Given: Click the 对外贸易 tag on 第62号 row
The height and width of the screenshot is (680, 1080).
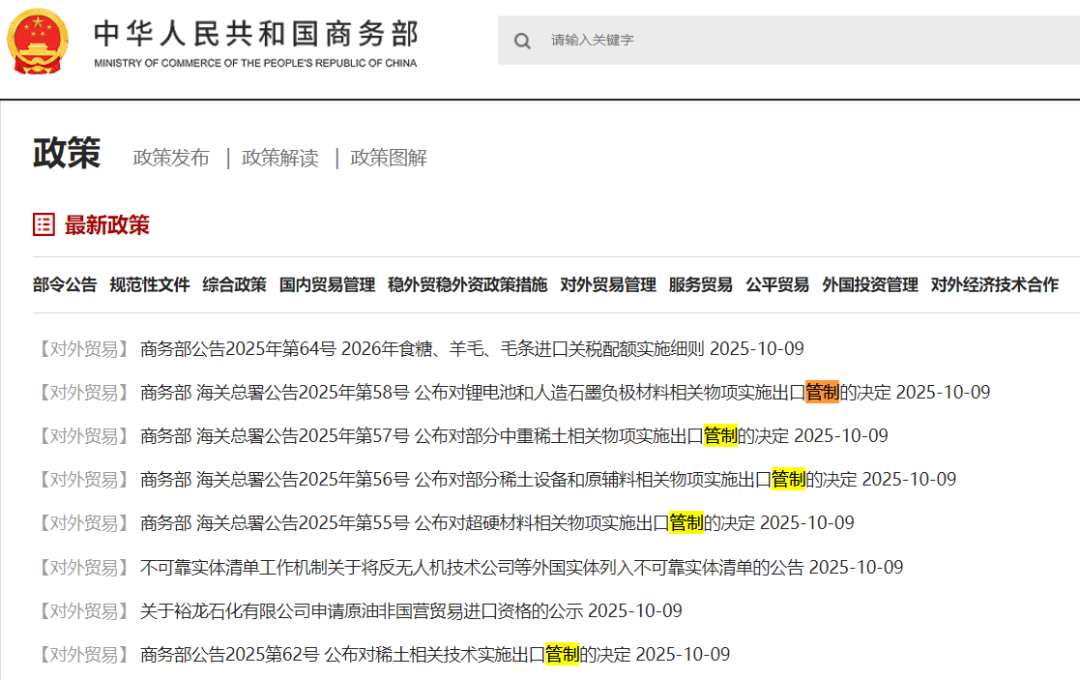Looking at the screenshot, I should (x=84, y=654).
